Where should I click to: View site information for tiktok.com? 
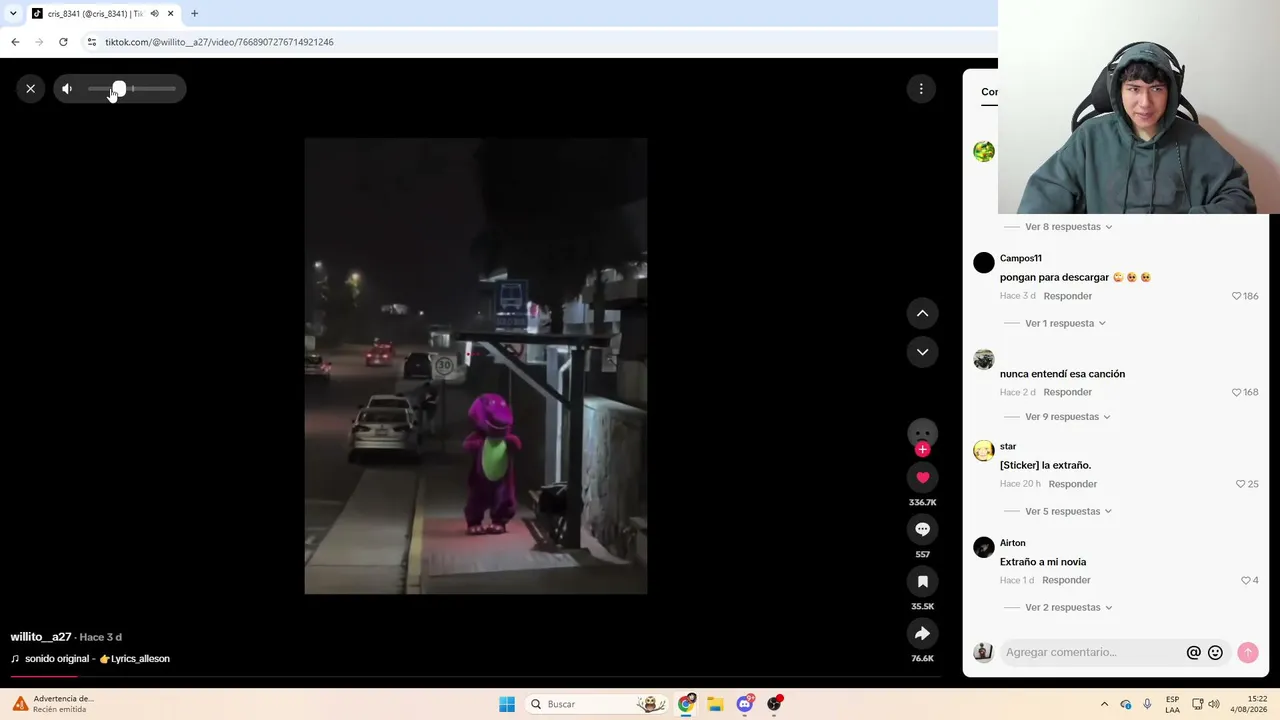[x=91, y=42]
